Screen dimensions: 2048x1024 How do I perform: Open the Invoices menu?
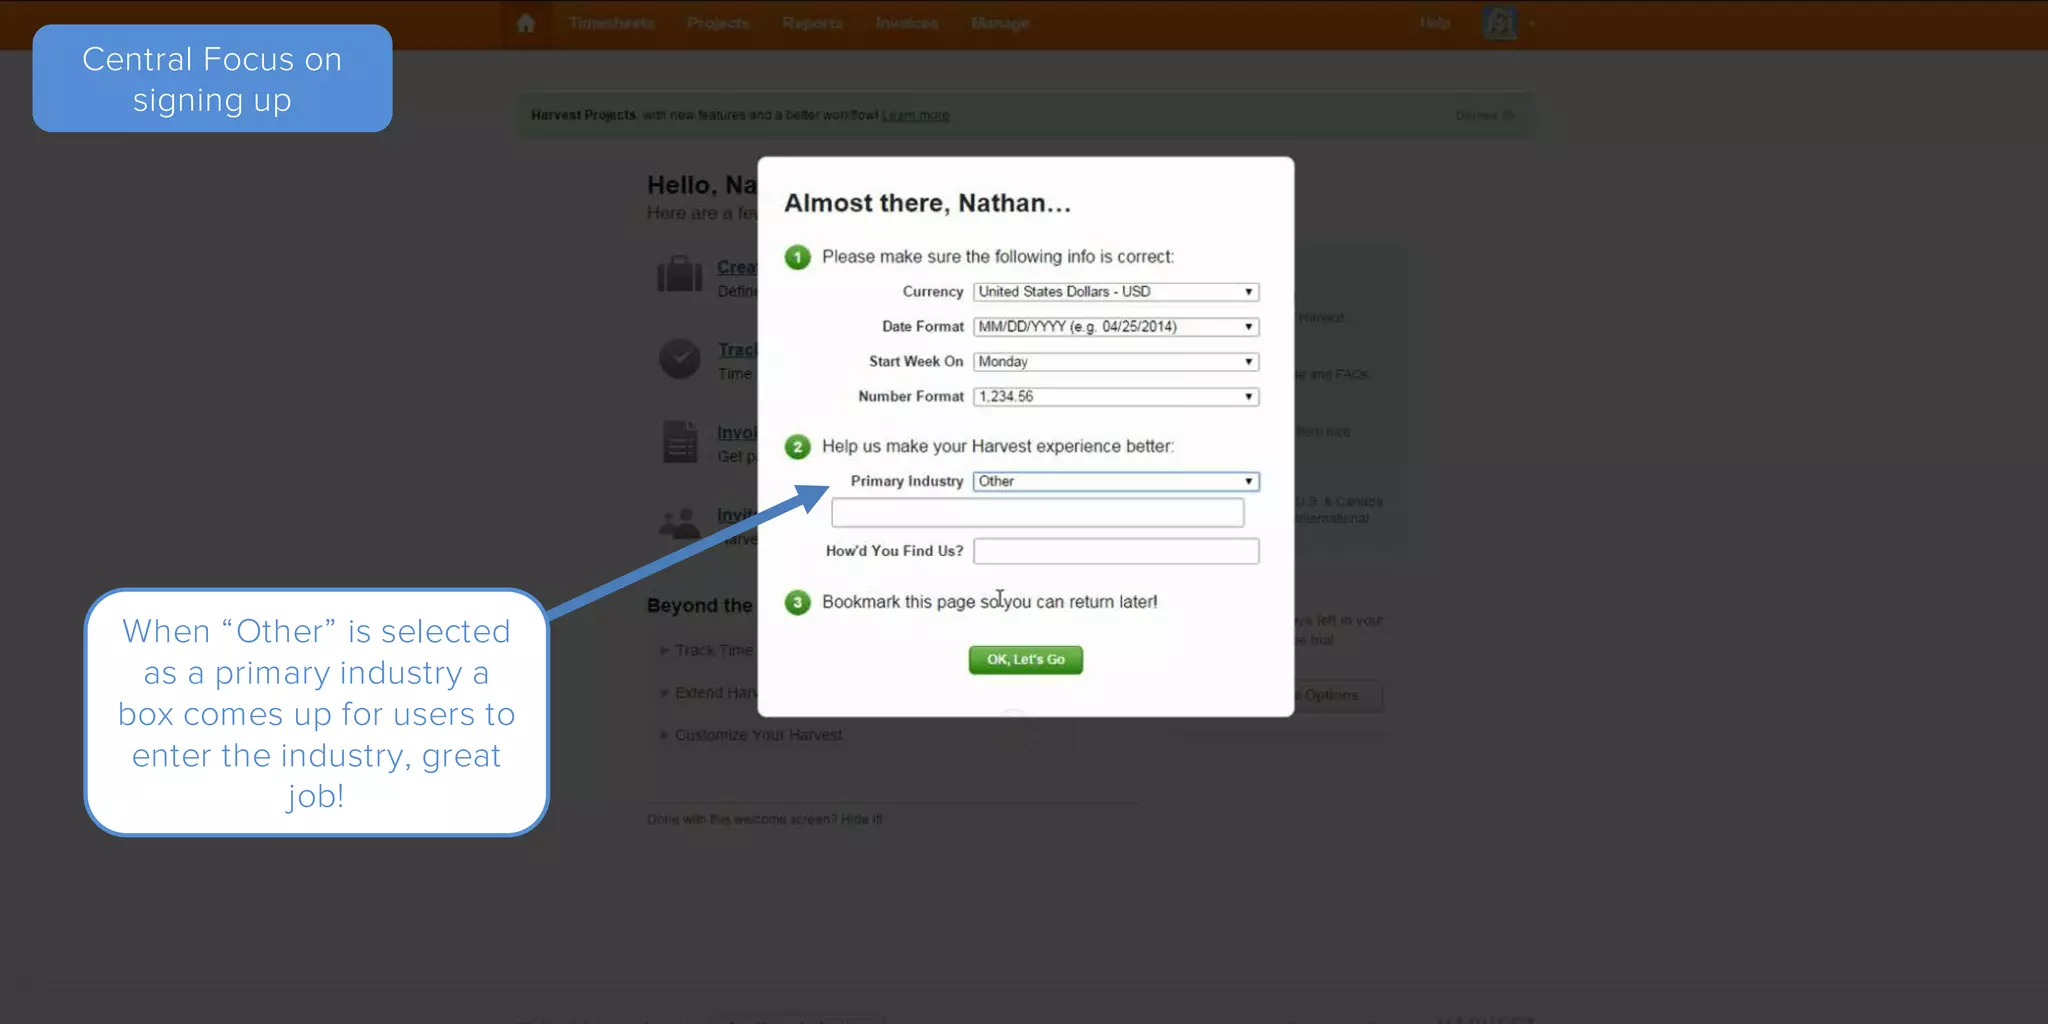pos(907,23)
